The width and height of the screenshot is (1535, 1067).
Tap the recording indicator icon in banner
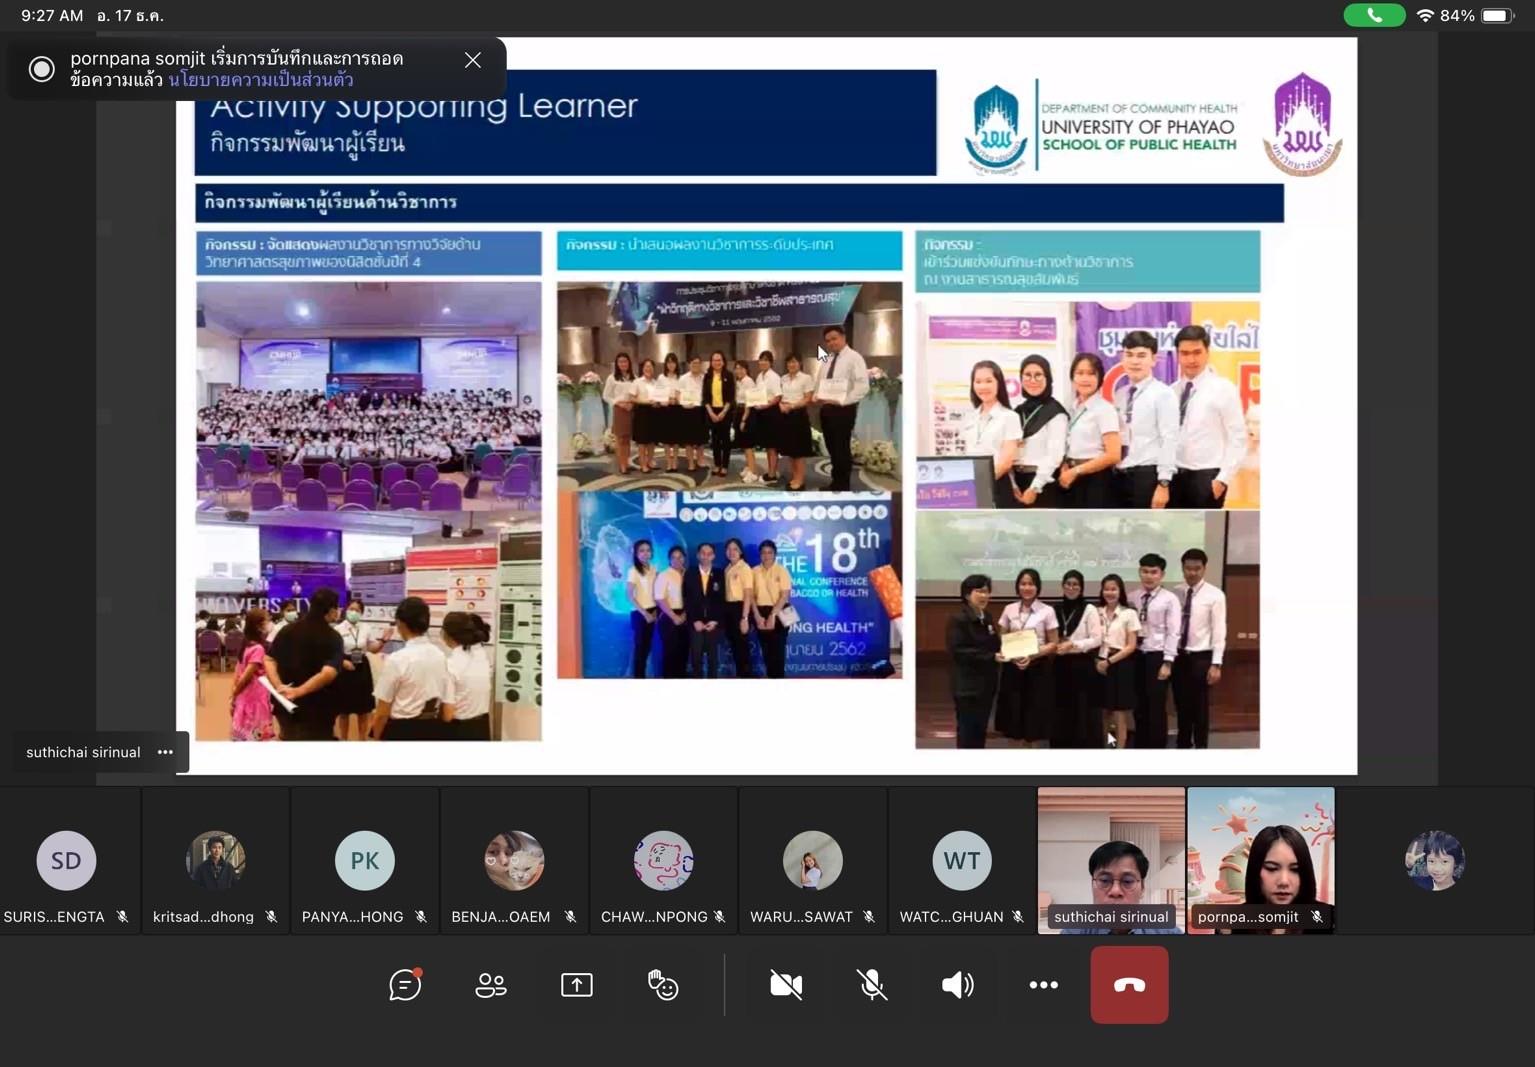[x=41, y=69]
